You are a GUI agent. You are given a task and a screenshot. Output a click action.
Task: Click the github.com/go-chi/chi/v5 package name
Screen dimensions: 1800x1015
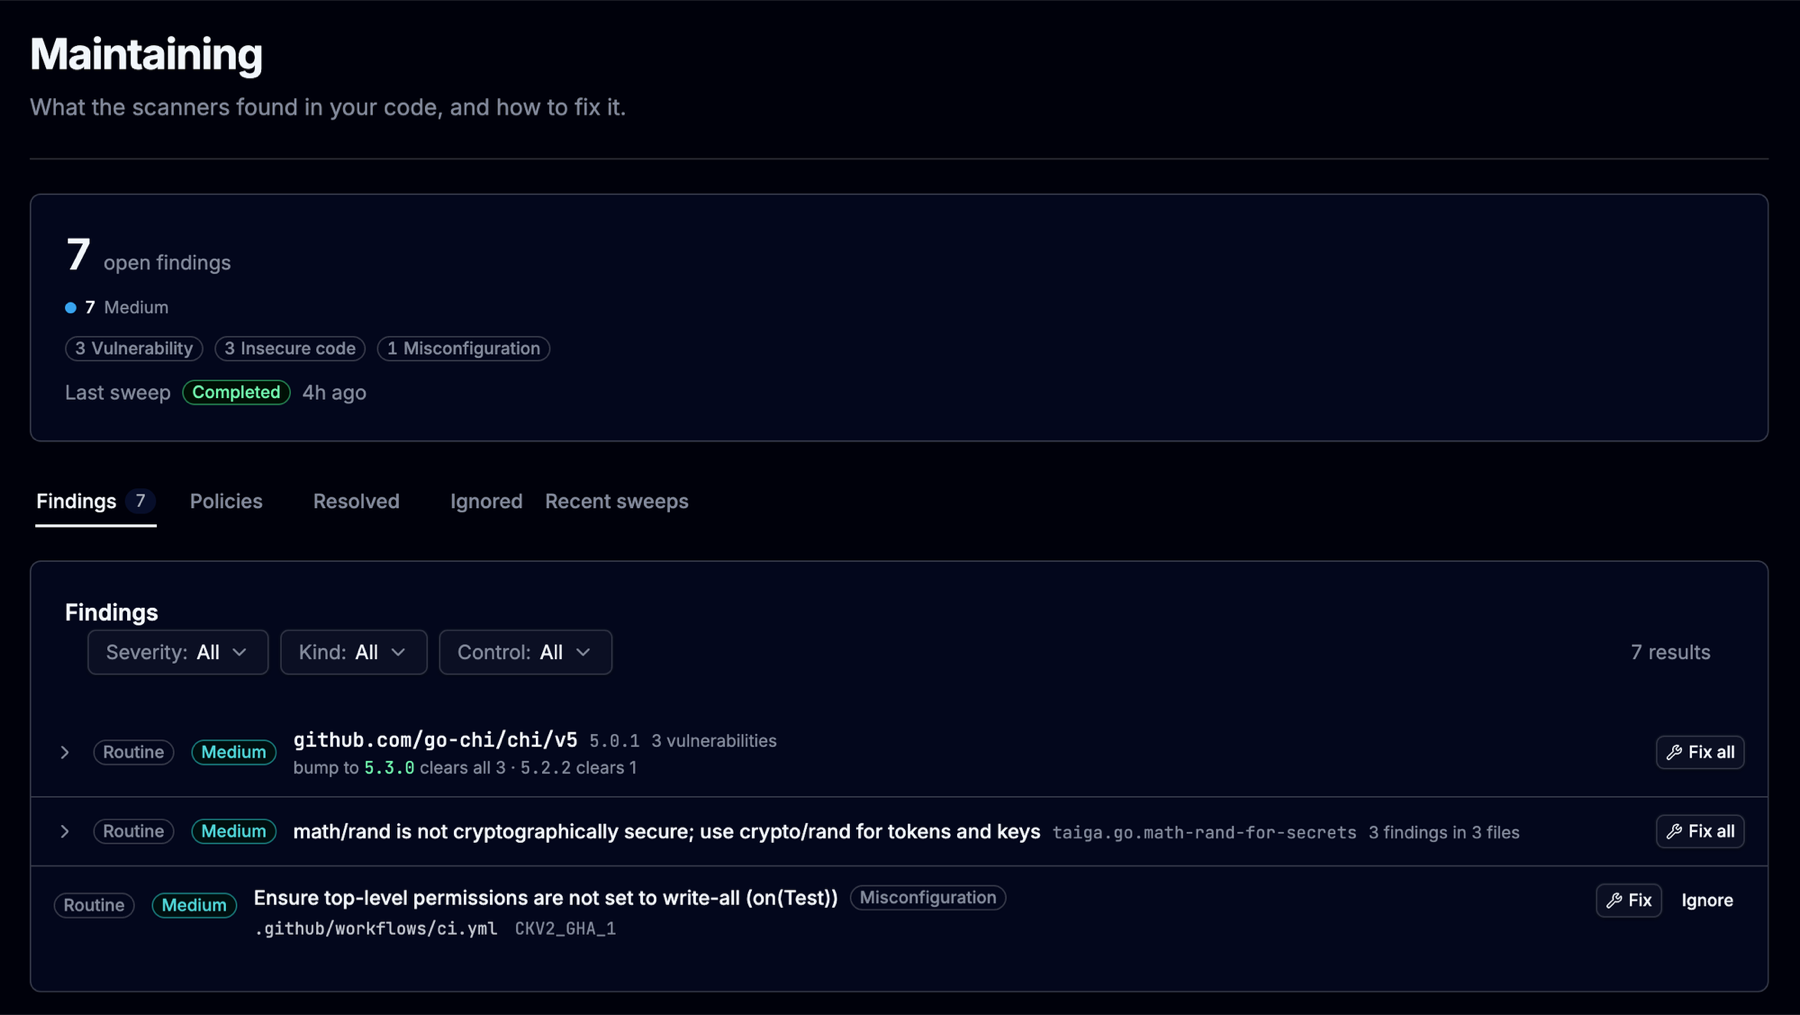click(x=435, y=739)
